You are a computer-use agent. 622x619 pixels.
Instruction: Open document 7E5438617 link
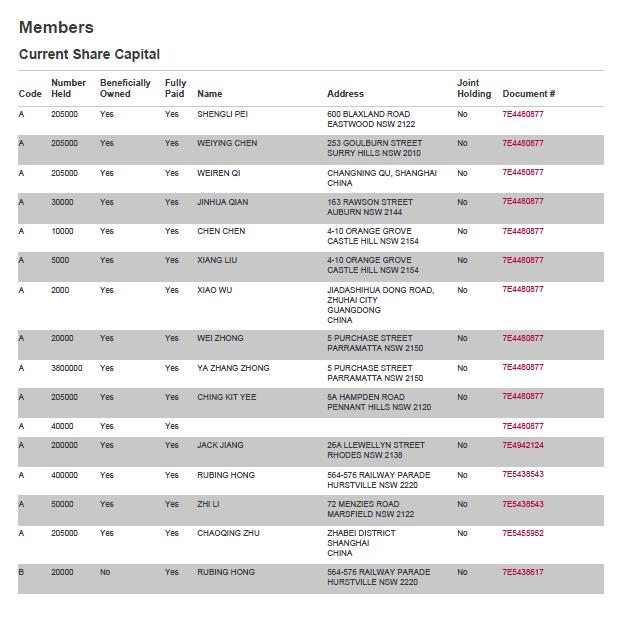pyautogui.click(x=522, y=572)
